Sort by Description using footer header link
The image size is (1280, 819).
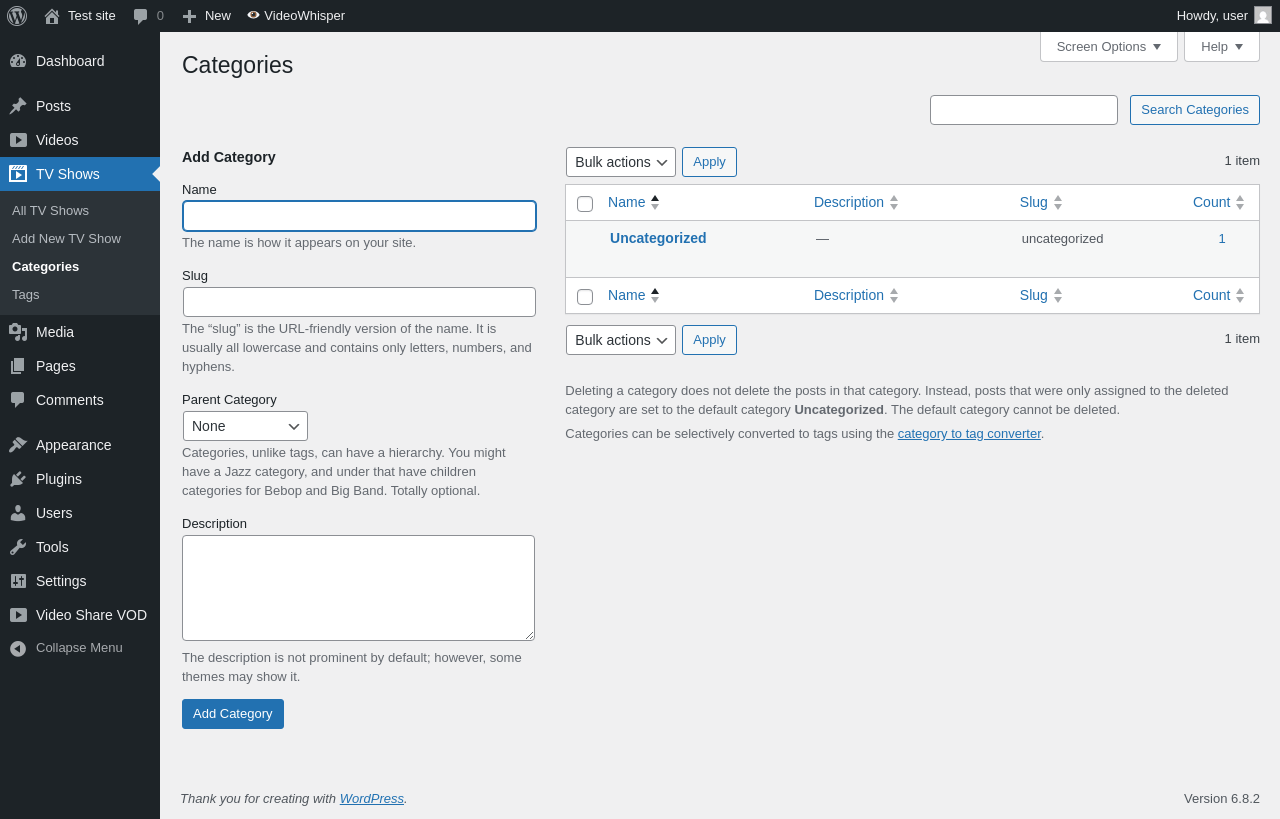click(849, 295)
